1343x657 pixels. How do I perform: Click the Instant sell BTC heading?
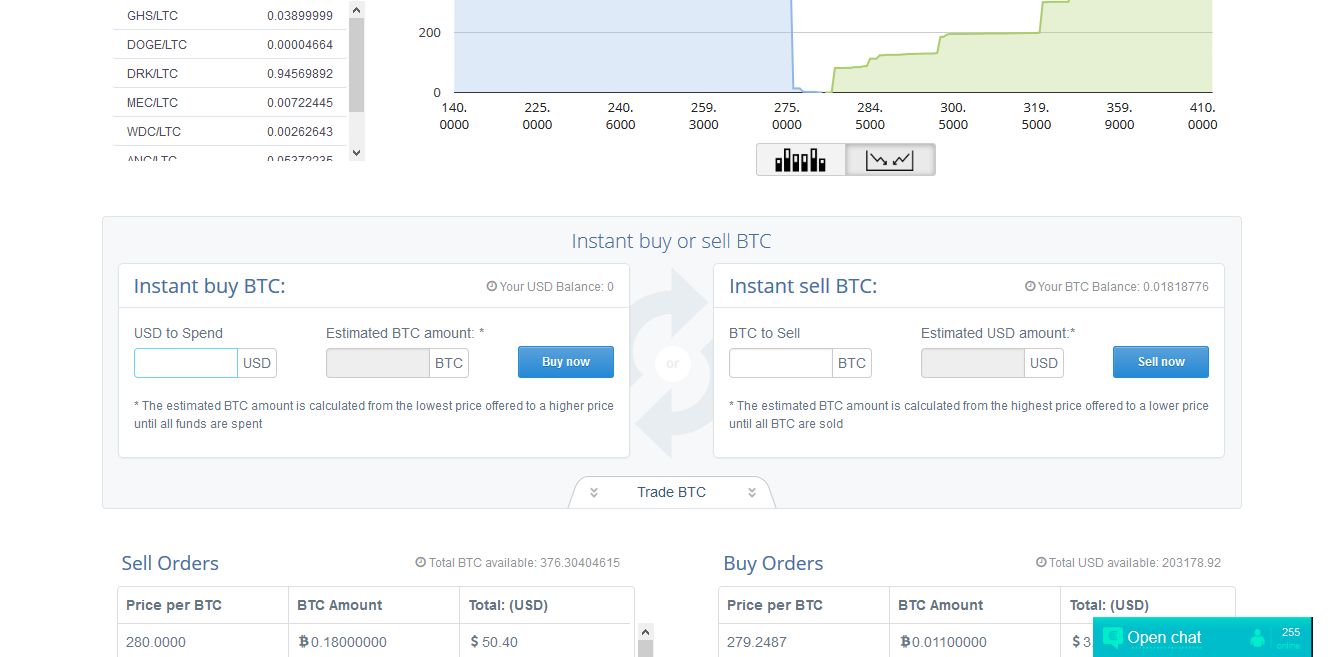pos(803,286)
